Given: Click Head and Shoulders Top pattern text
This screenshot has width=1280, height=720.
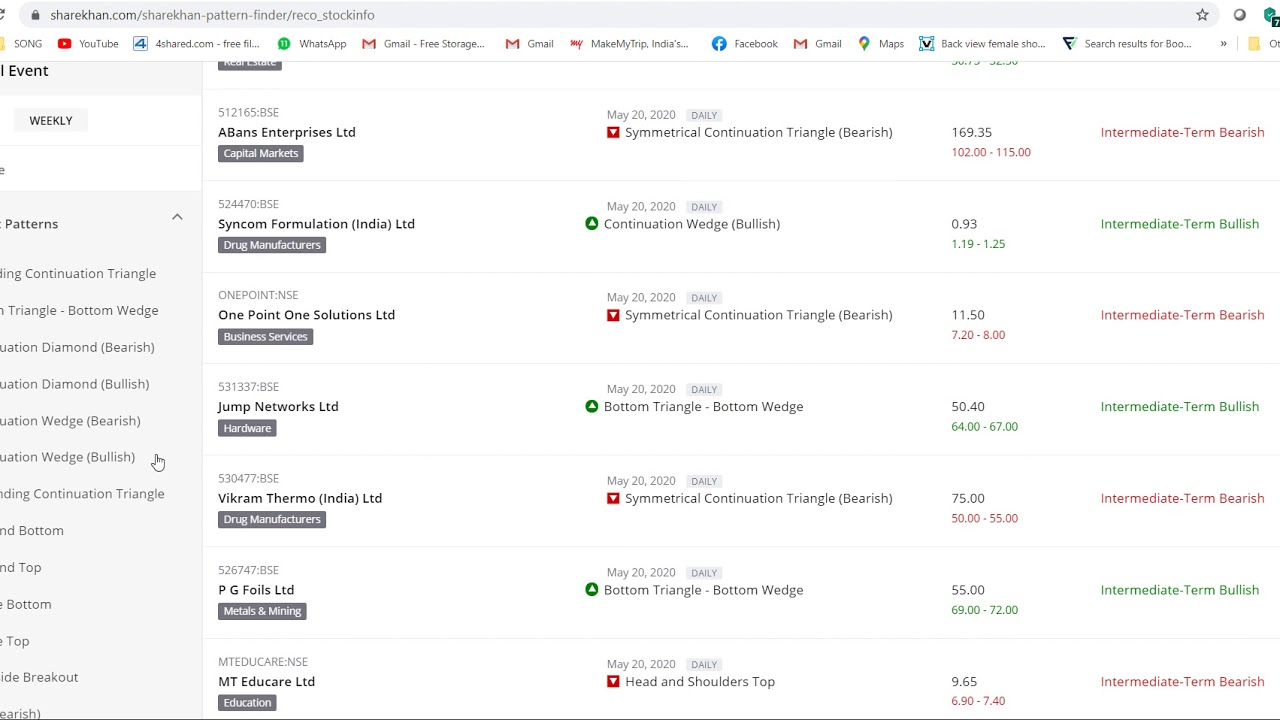Looking at the screenshot, I should click(x=700, y=682).
